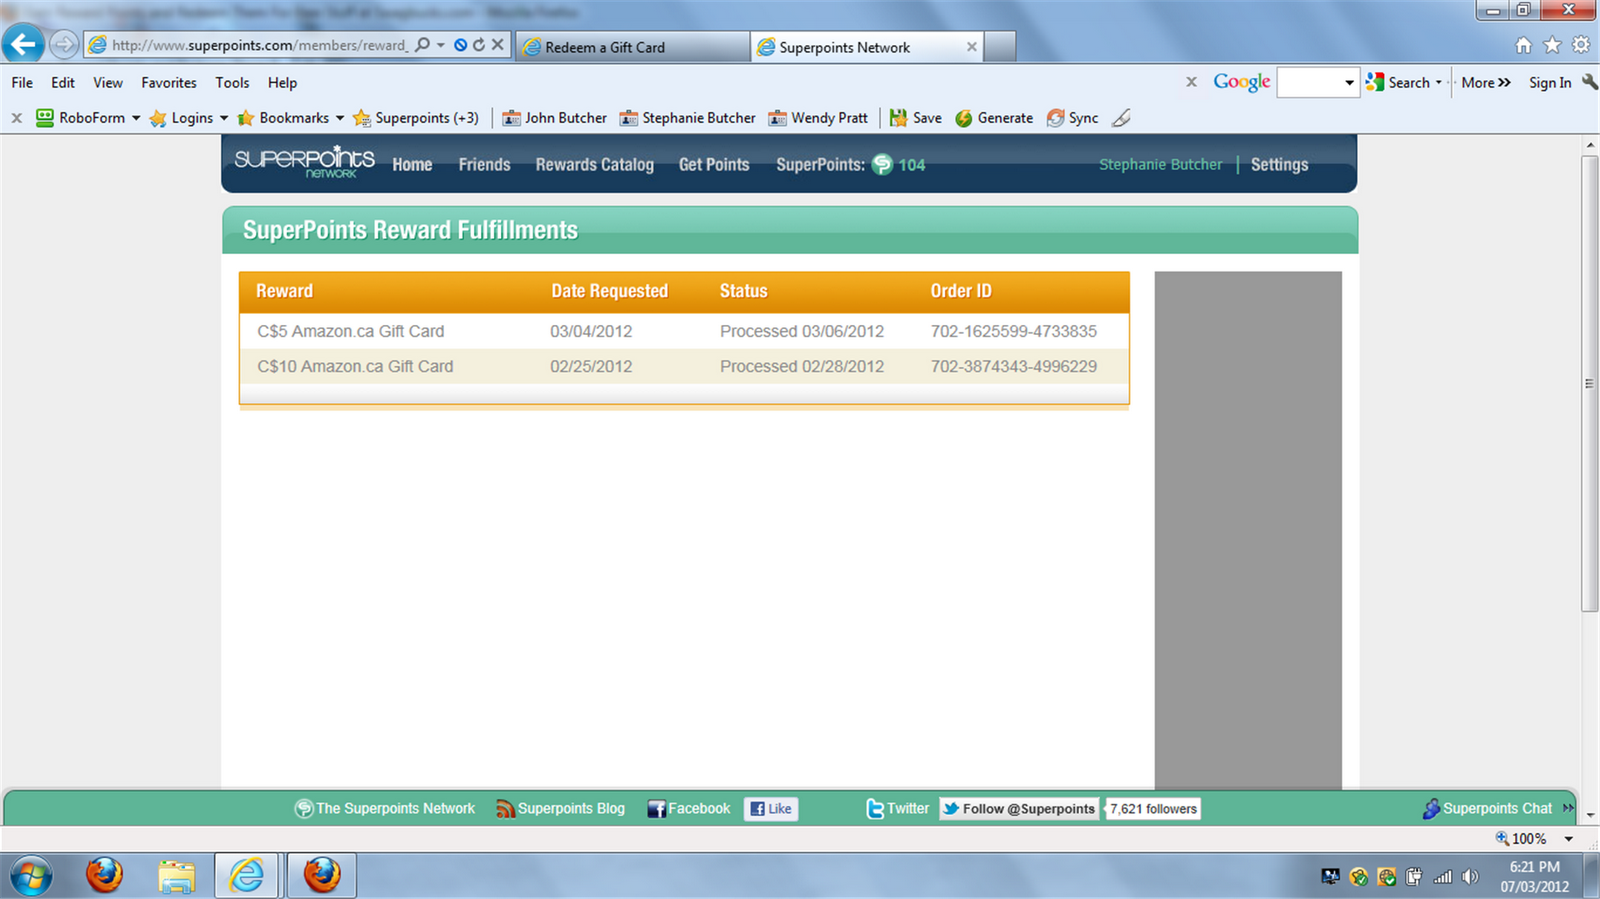Open the Twitter footer link
Image resolution: width=1600 pixels, height=899 pixels.
897,808
